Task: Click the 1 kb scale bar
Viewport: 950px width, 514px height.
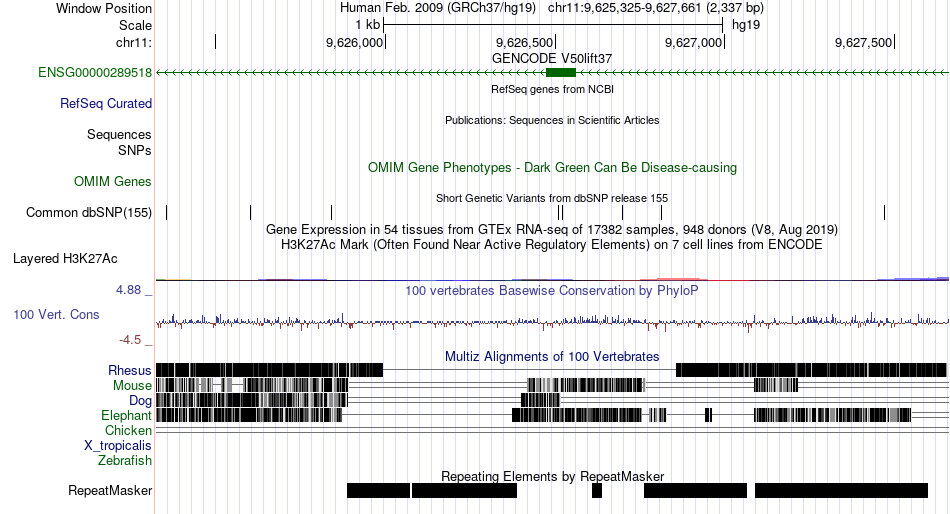Action: [553, 25]
